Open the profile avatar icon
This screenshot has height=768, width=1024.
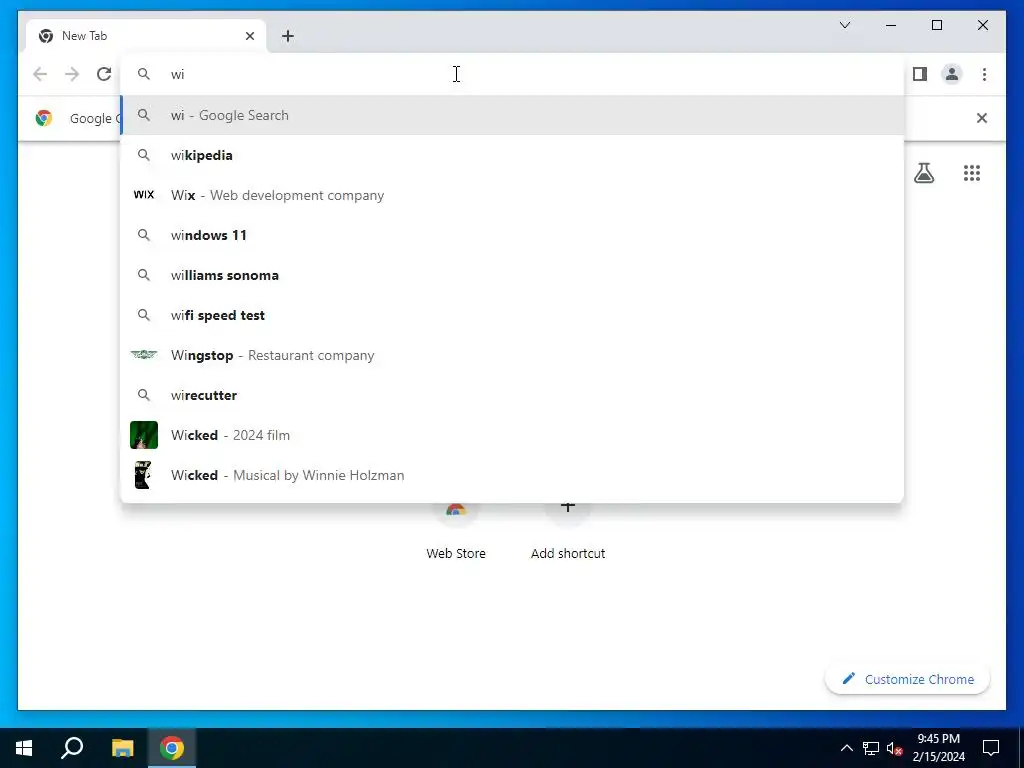[x=952, y=74]
